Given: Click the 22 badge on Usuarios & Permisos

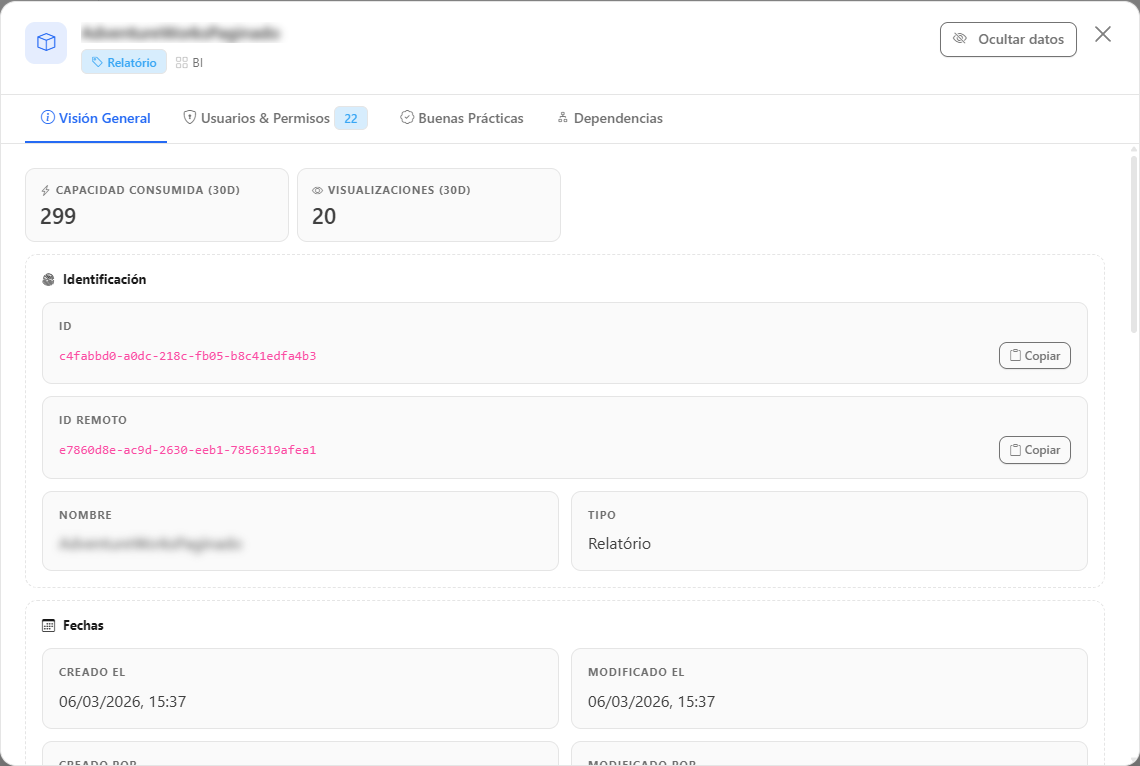Looking at the screenshot, I should (x=351, y=118).
